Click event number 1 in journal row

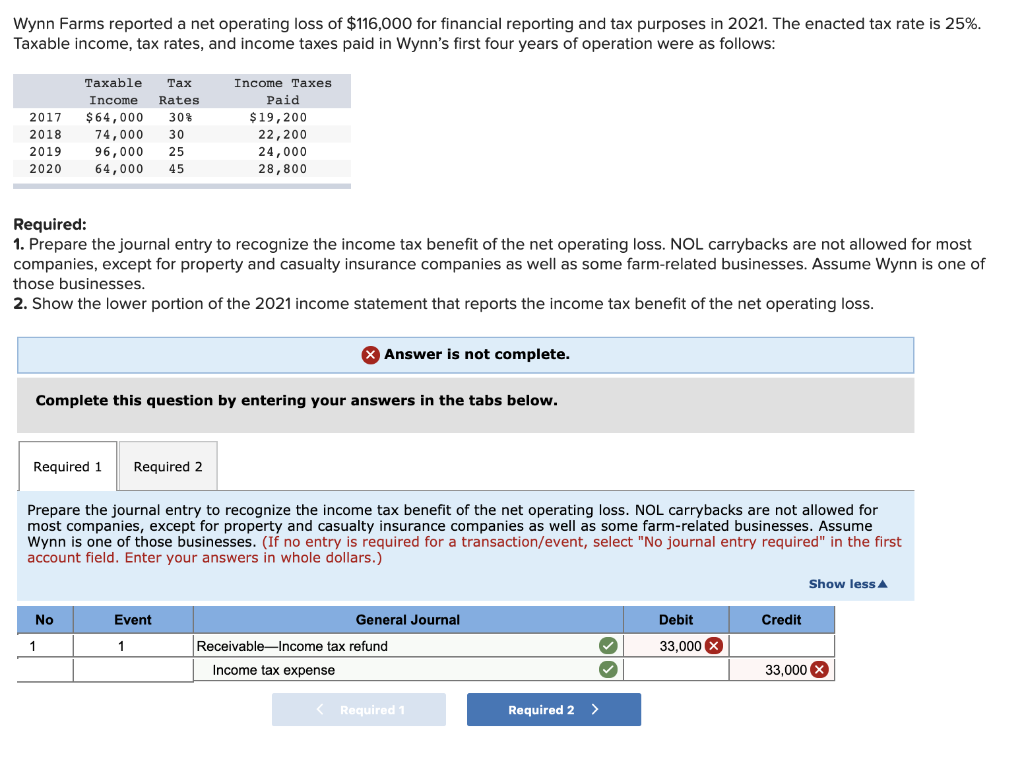tap(121, 646)
